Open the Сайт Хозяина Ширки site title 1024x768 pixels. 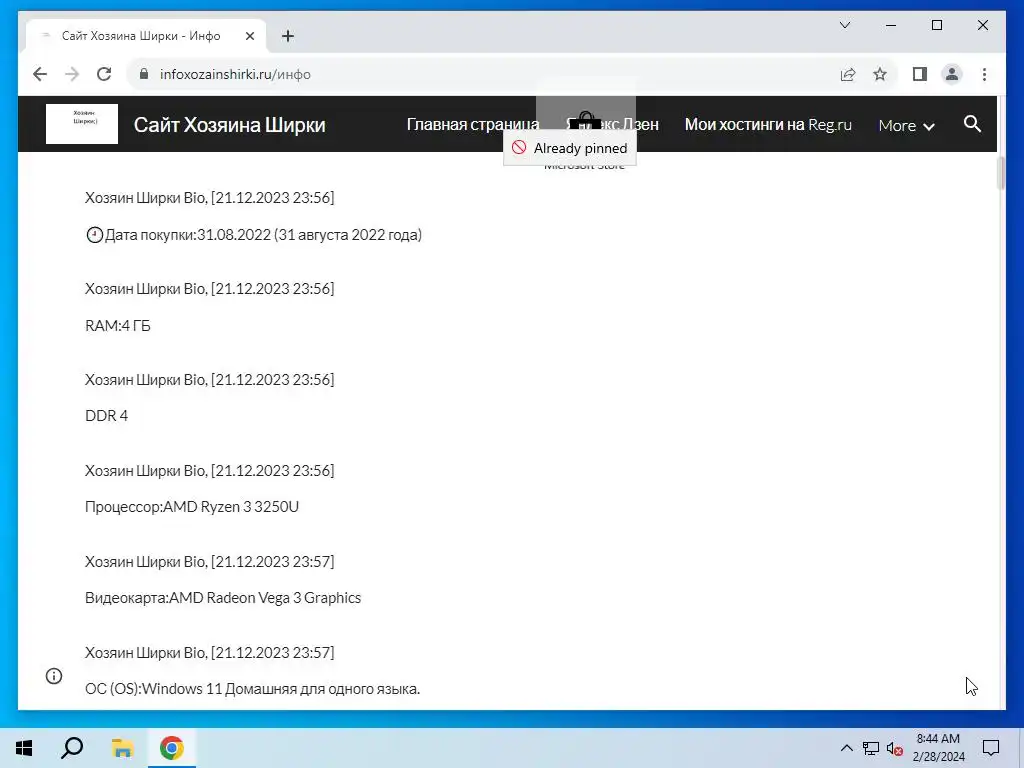(229, 125)
